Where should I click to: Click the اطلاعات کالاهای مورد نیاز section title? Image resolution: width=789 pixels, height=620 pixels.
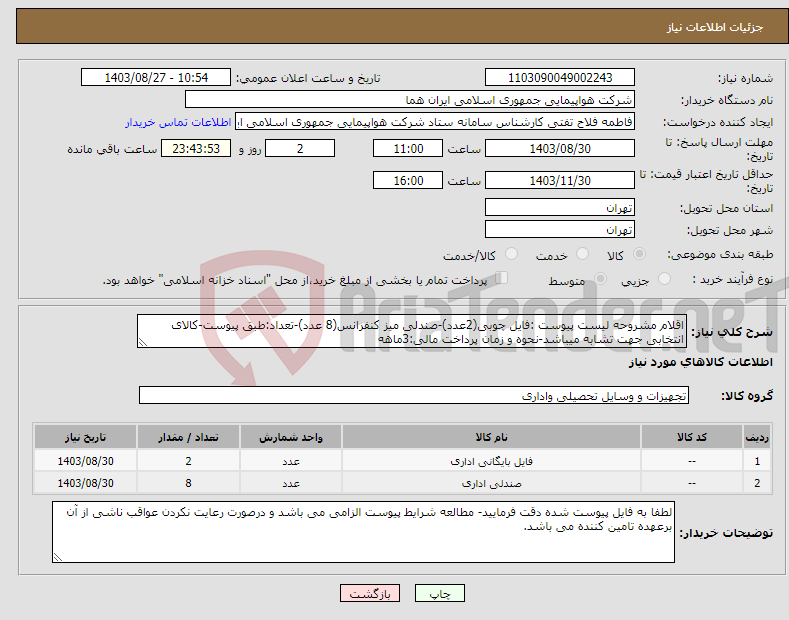(x=700, y=362)
